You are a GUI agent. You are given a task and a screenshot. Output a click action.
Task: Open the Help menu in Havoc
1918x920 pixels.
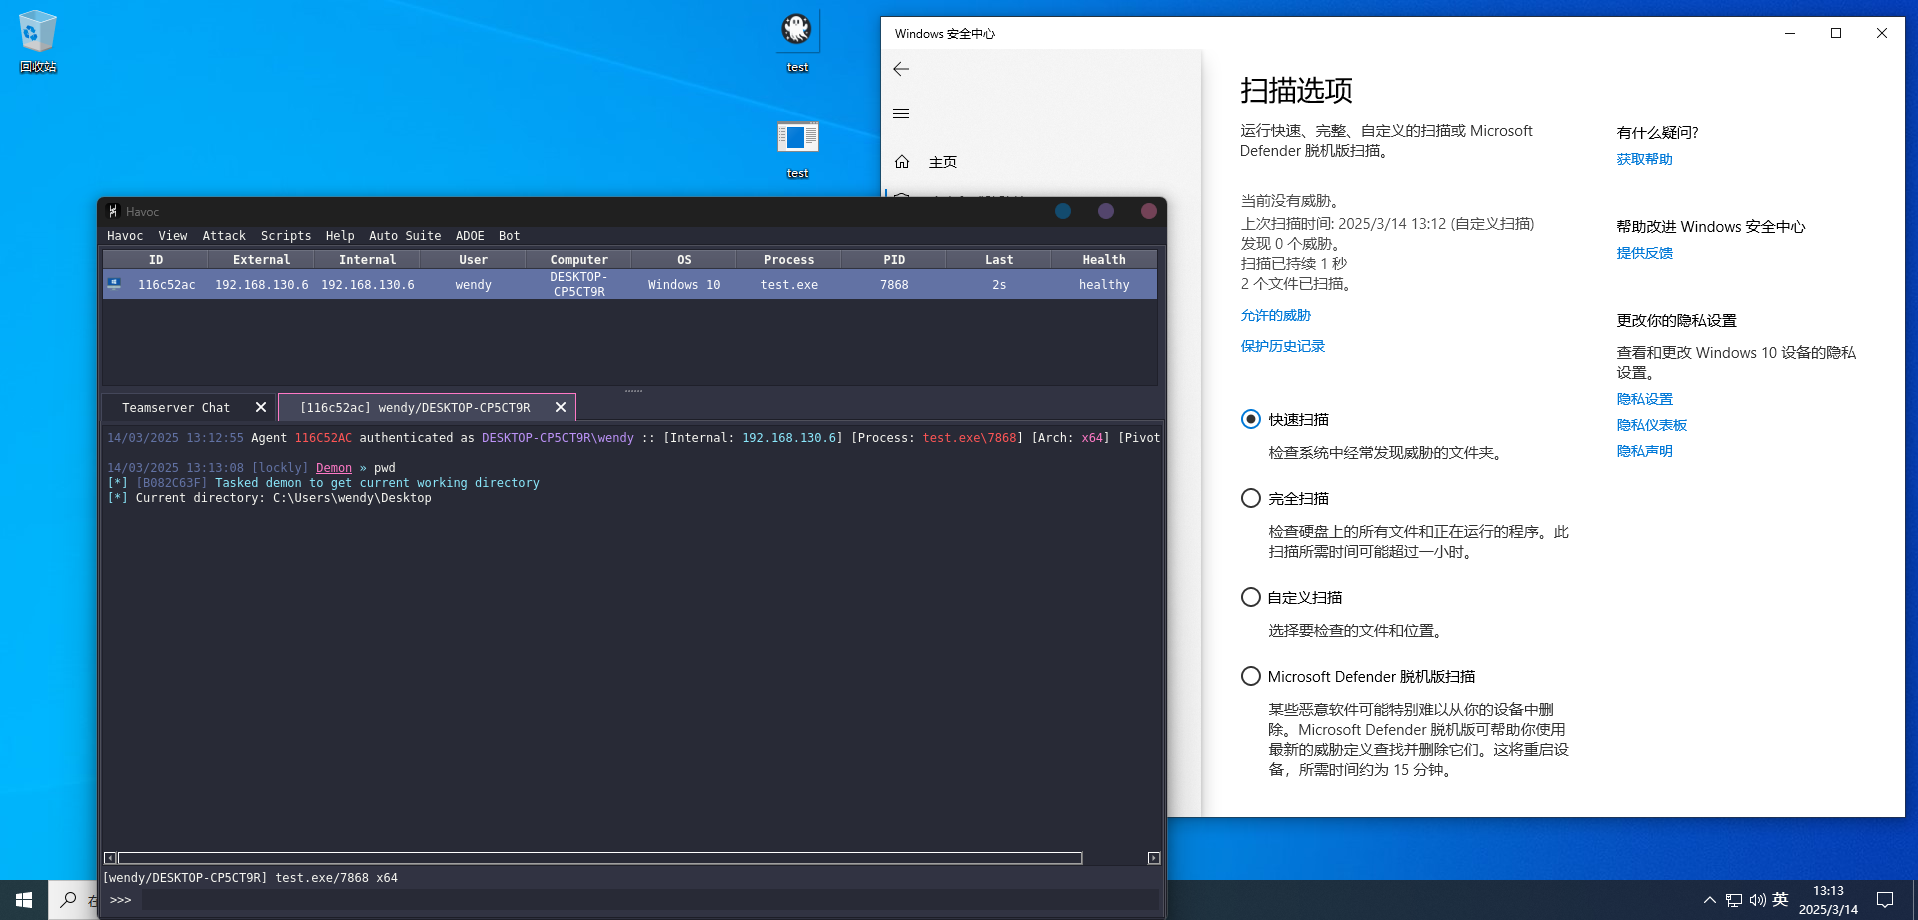click(340, 236)
